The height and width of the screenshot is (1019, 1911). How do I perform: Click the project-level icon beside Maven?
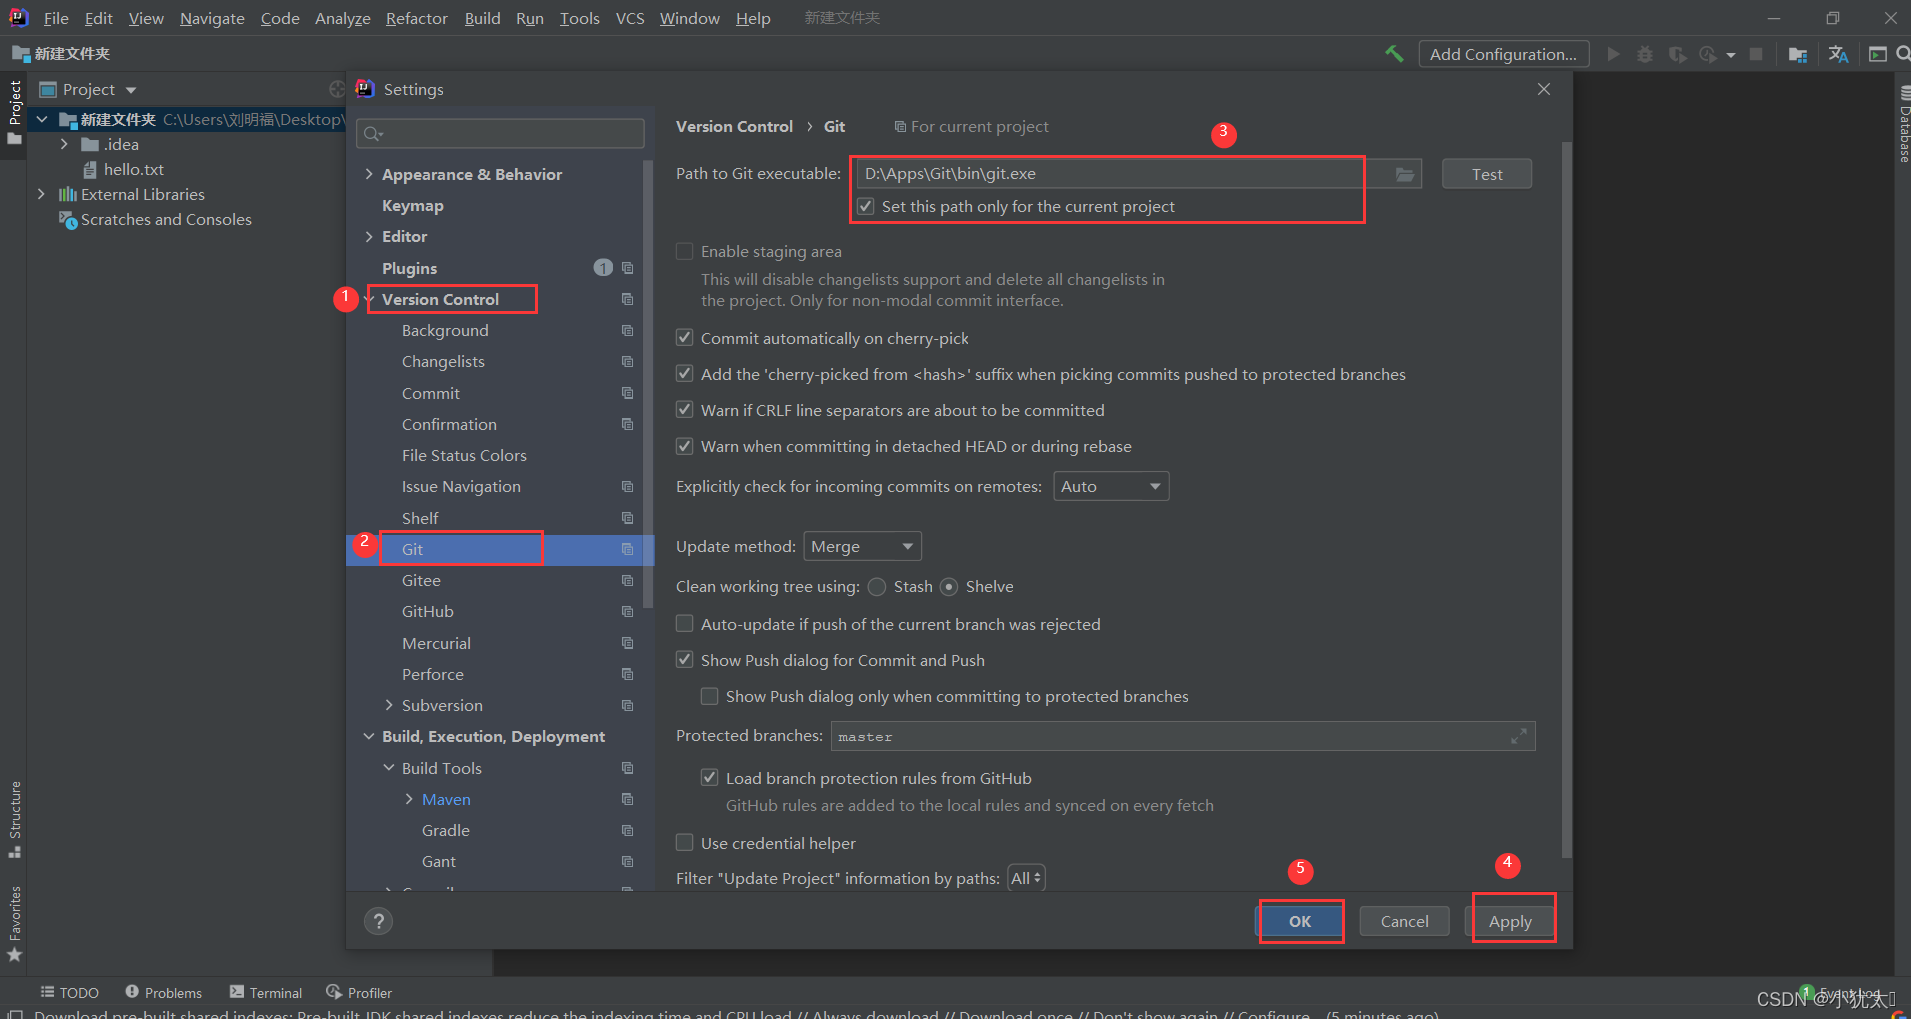[628, 799]
